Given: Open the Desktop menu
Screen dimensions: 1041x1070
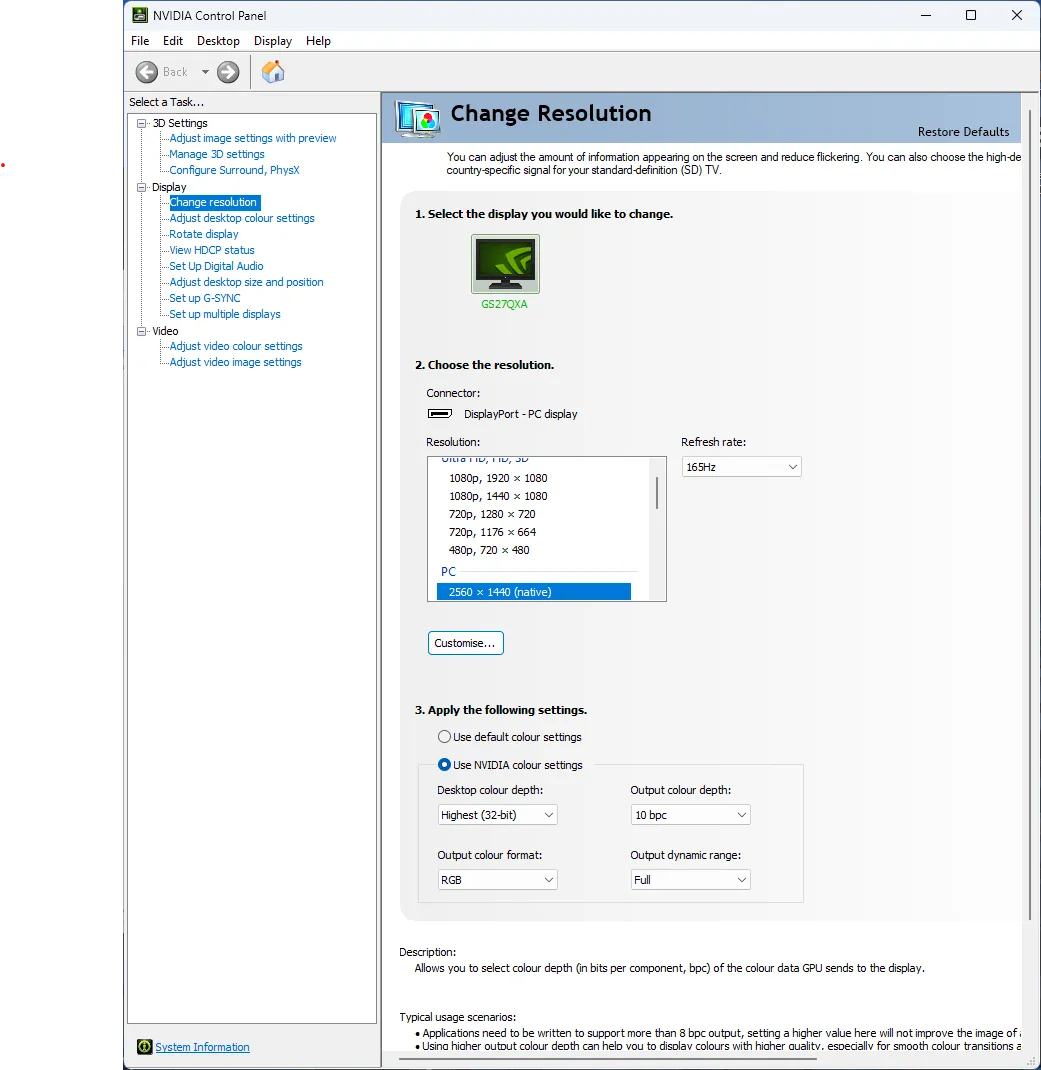Looking at the screenshot, I should coord(218,41).
